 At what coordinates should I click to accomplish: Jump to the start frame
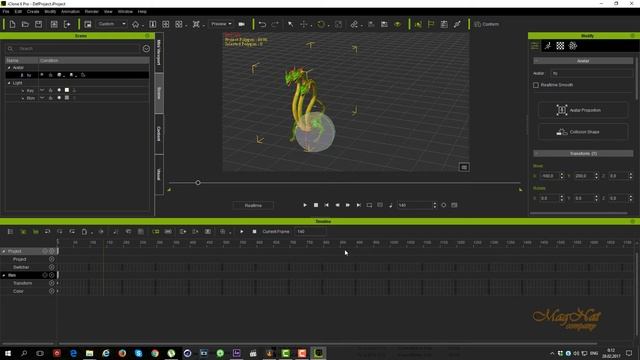pos(327,205)
